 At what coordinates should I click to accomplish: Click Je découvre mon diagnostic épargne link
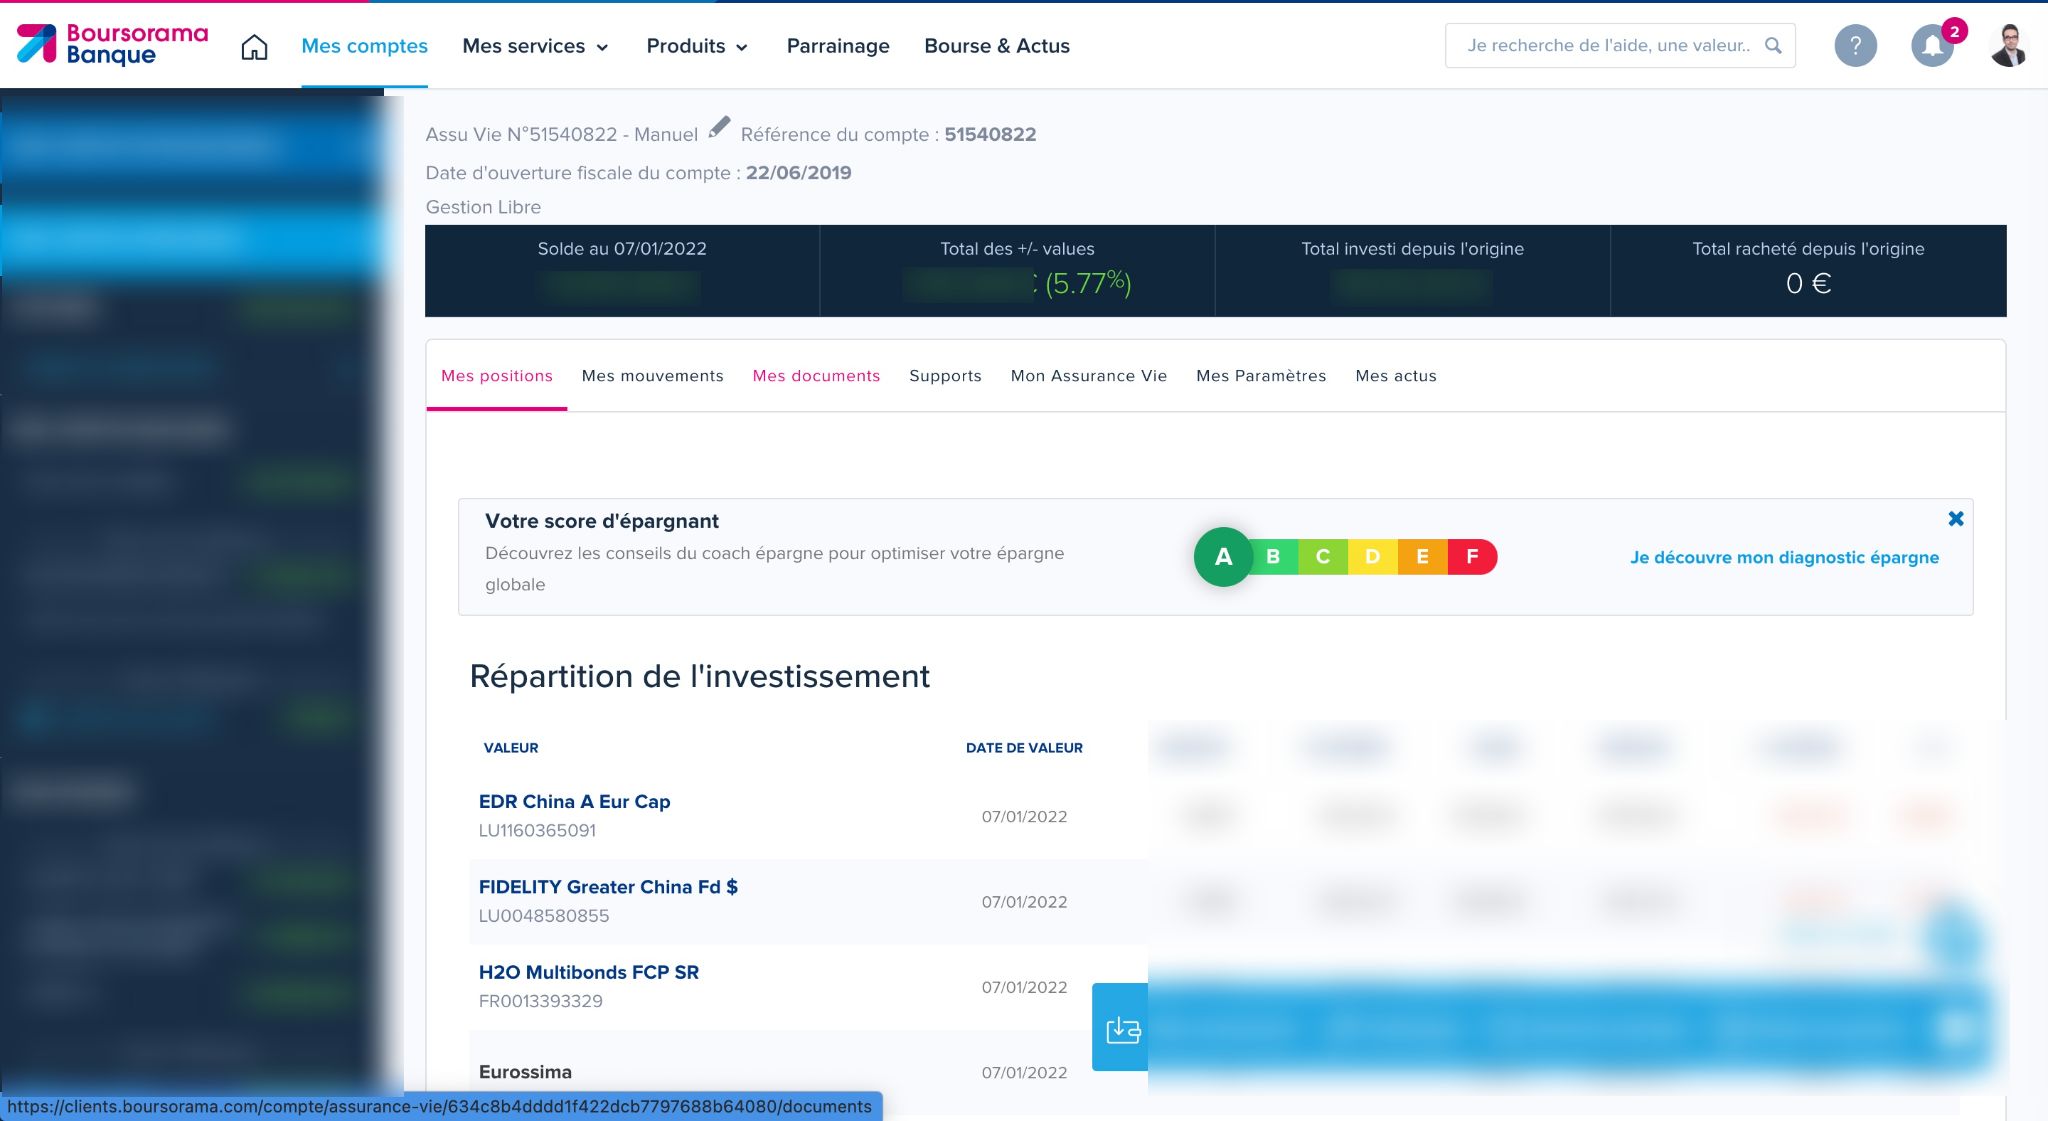[x=1784, y=556]
